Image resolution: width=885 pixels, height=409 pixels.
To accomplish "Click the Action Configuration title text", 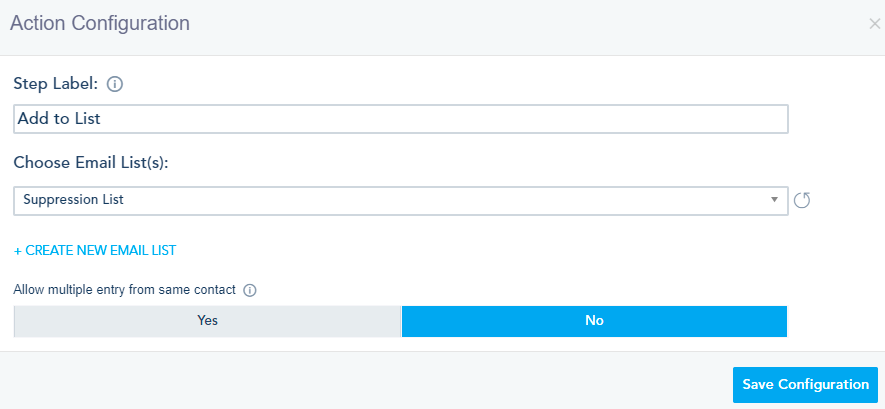I will coord(100,23).
